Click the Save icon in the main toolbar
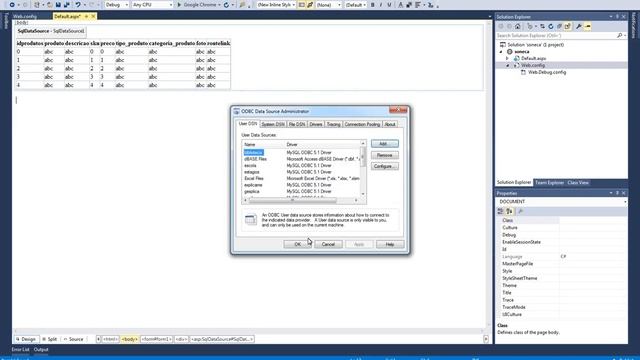640x360 pixels. tap(58, 4)
